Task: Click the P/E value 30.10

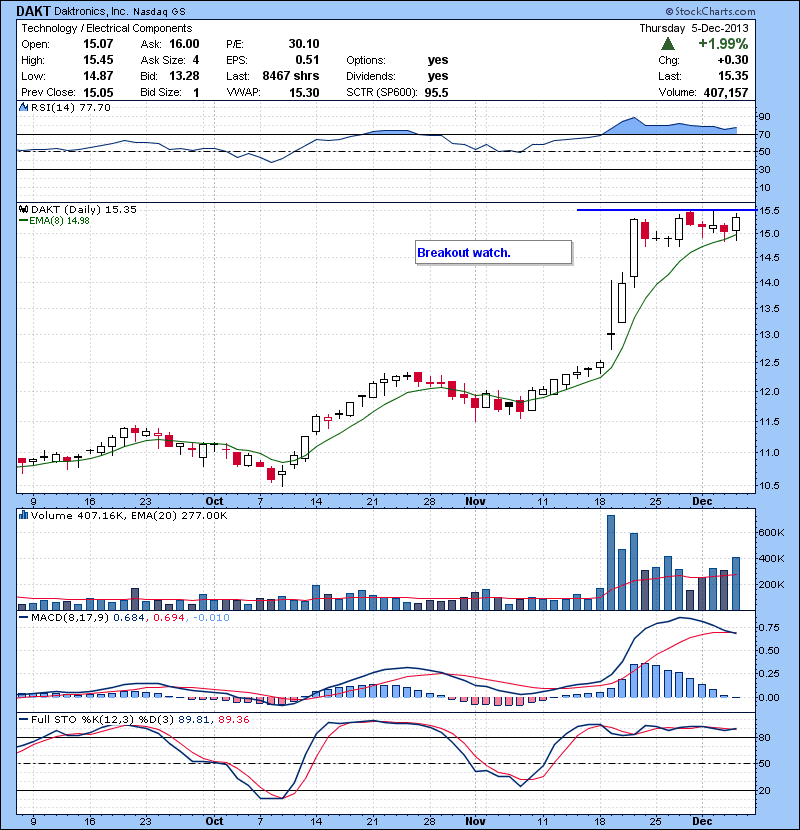Action: 304,44
